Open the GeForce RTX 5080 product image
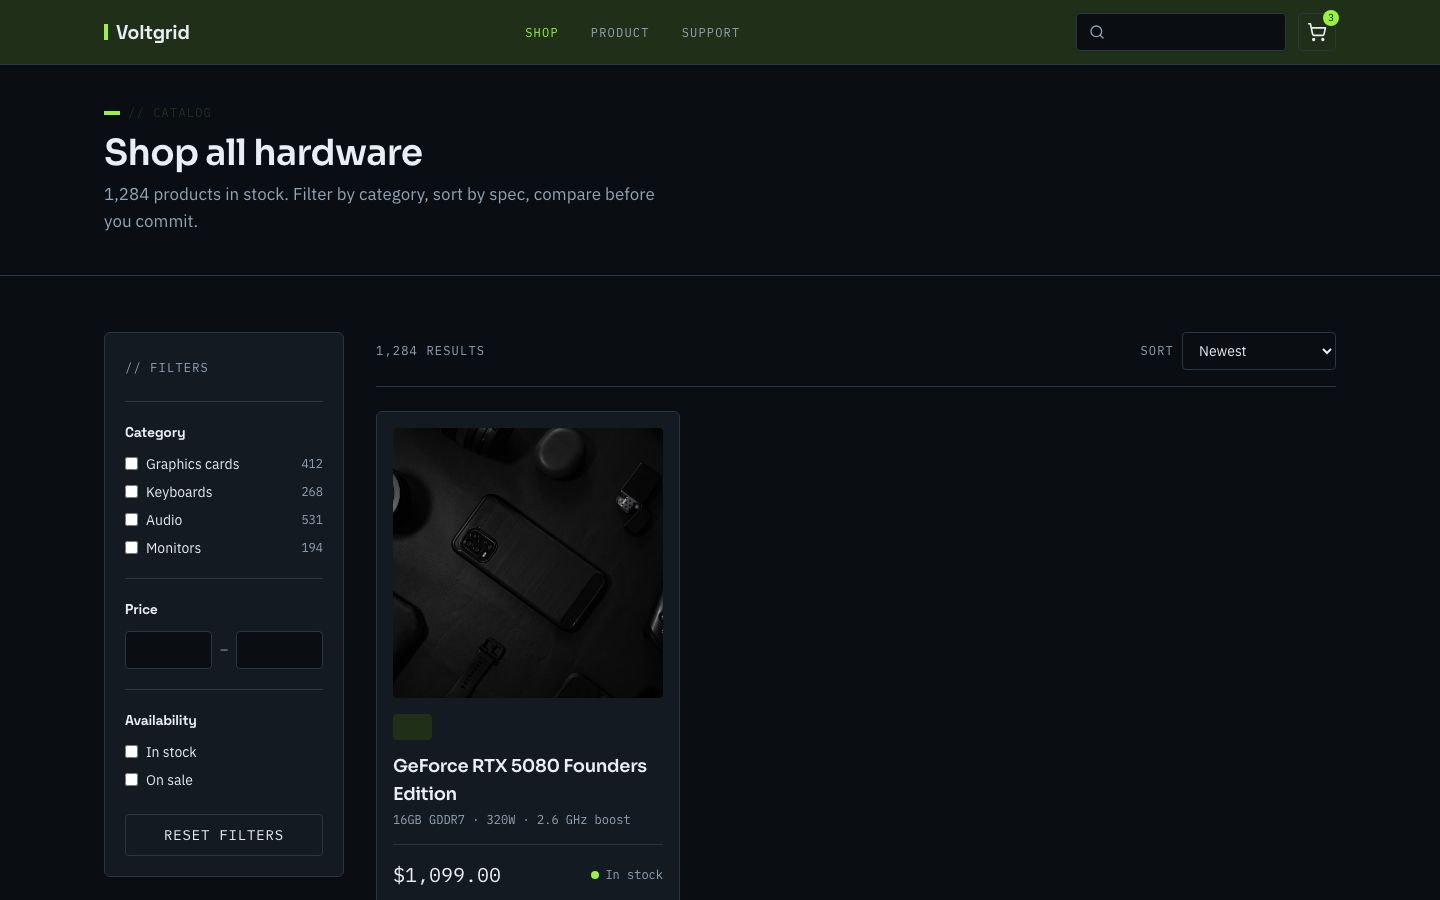Image resolution: width=1440 pixels, height=900 pixels. pyautogui.click(x=528, y=563)
